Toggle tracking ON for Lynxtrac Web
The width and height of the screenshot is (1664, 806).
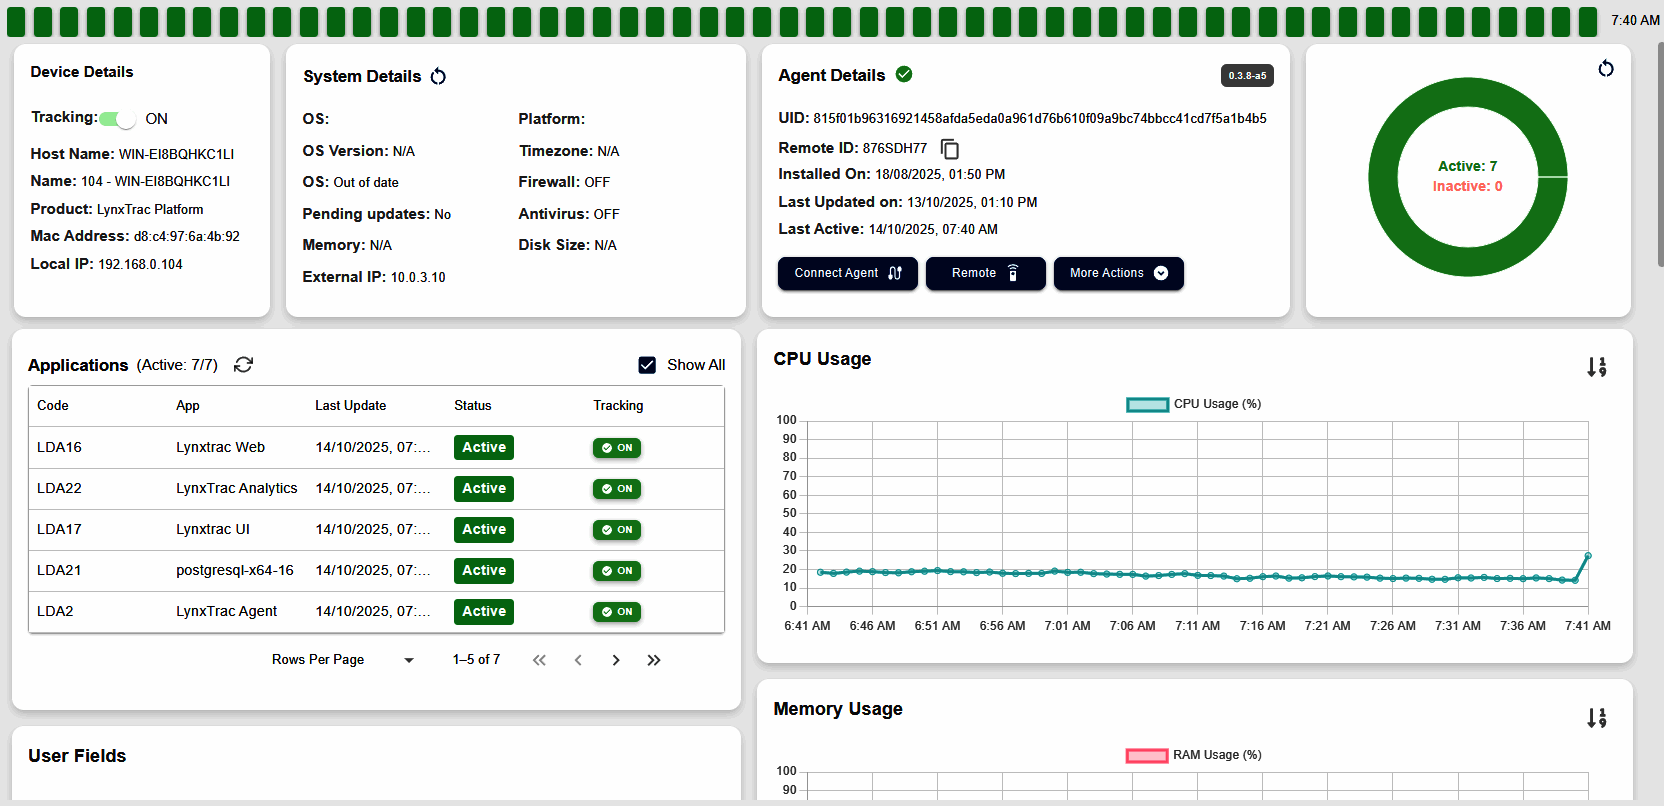click(x=617, y=448)
